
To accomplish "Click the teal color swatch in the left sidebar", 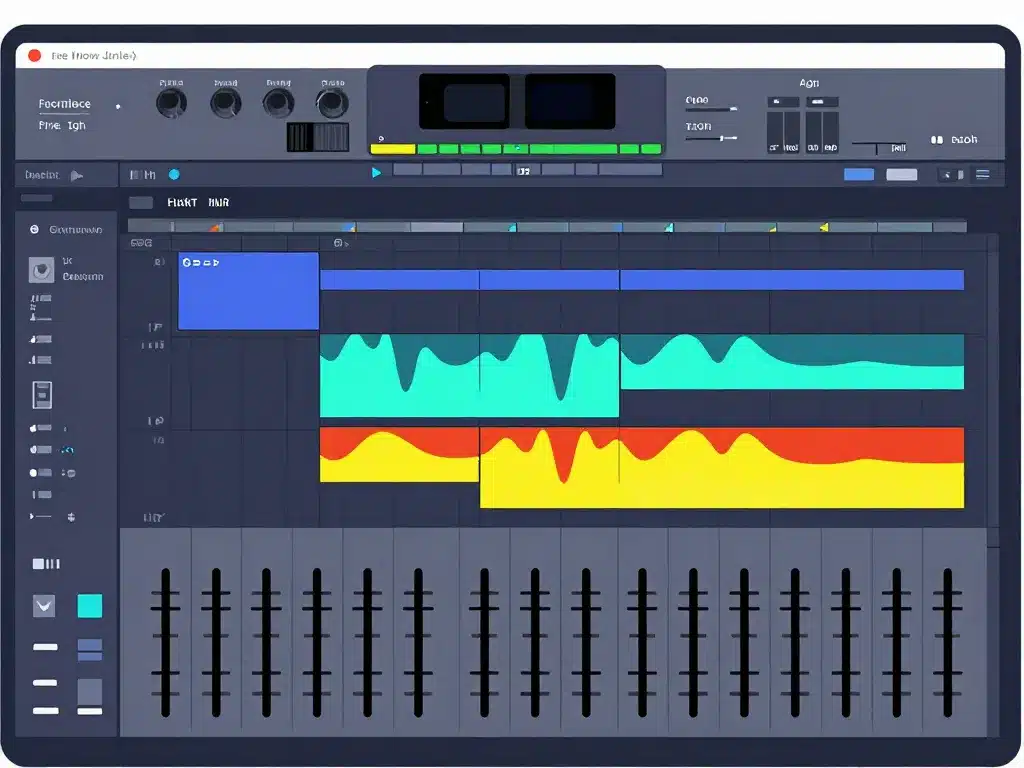I will pyautogui.click(x=90, y=606).
